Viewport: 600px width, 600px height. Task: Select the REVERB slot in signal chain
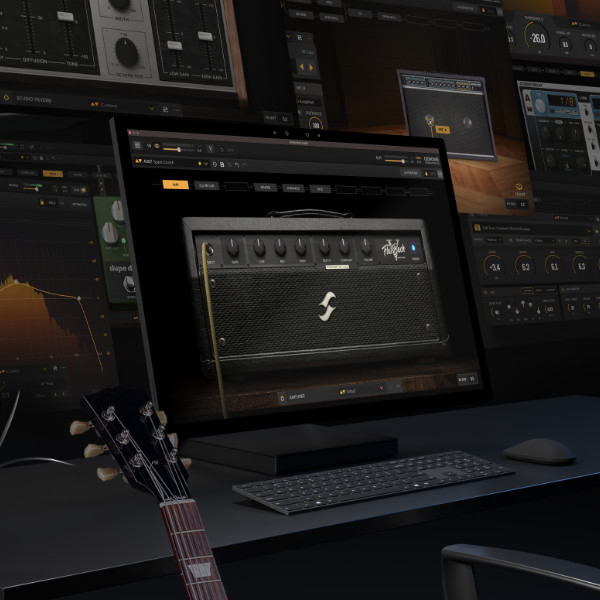tap(265, 188)
